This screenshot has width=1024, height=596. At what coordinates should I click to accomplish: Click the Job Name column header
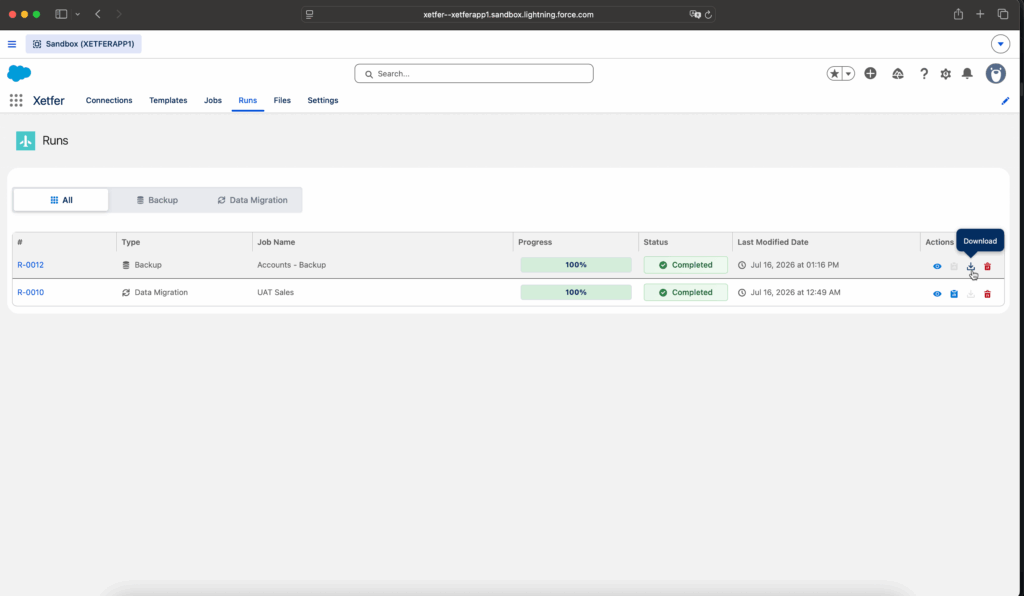tap(276, 242)
